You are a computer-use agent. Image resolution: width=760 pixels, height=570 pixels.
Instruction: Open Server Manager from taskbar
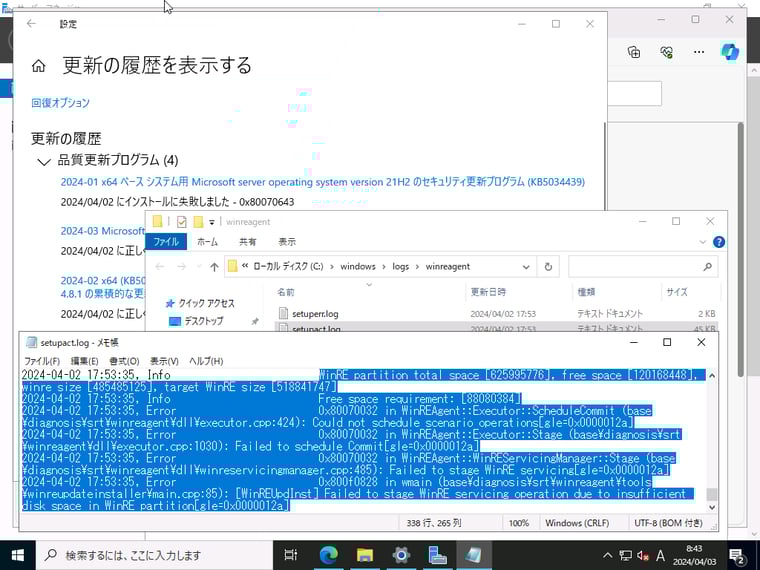coord(438,555)
